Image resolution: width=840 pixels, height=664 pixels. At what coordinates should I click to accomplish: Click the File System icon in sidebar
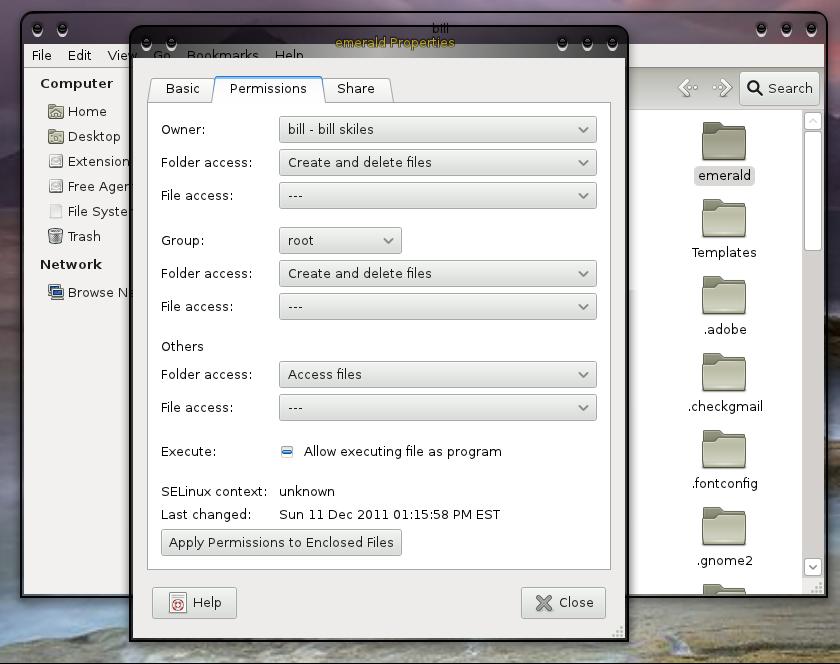click(x=56, y=211)
